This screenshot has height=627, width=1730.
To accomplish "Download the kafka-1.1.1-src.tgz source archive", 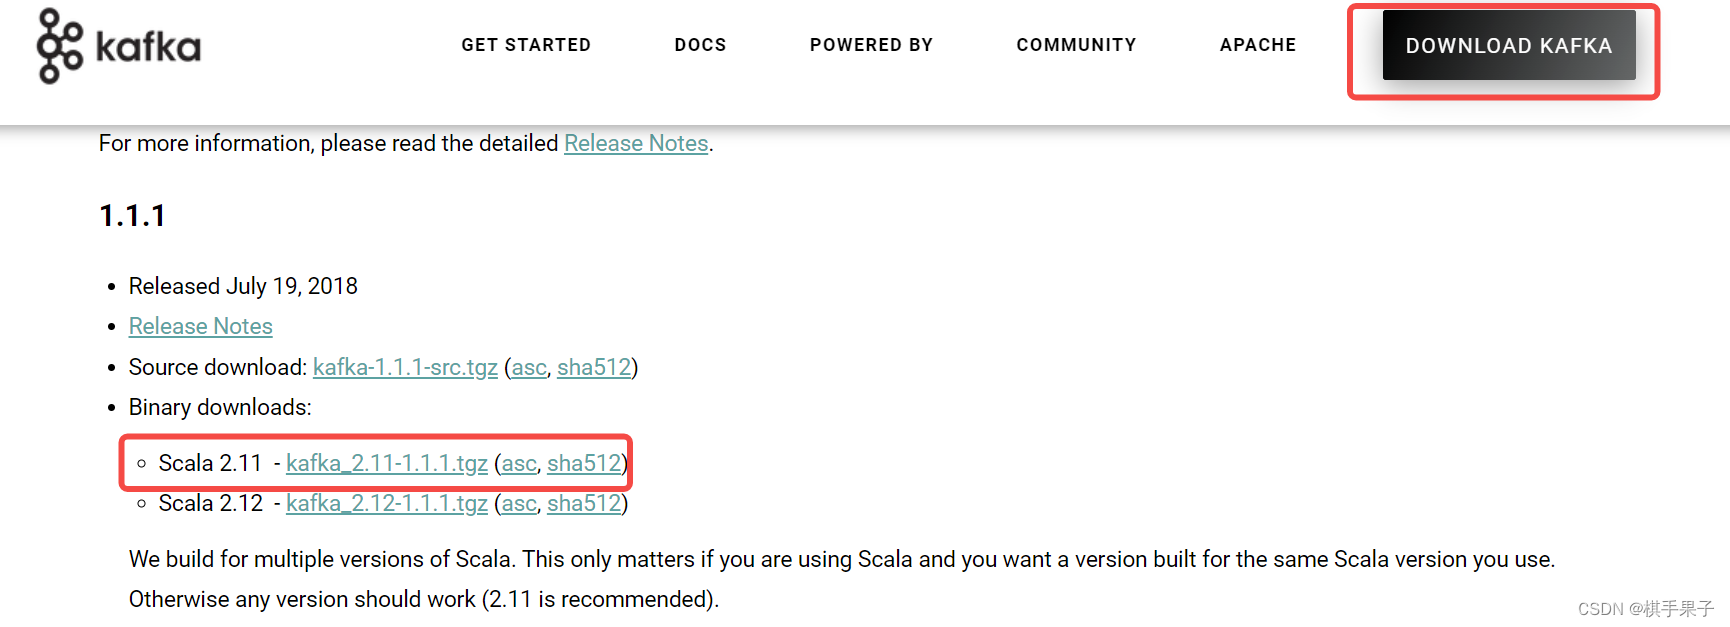I will [406, 367].
